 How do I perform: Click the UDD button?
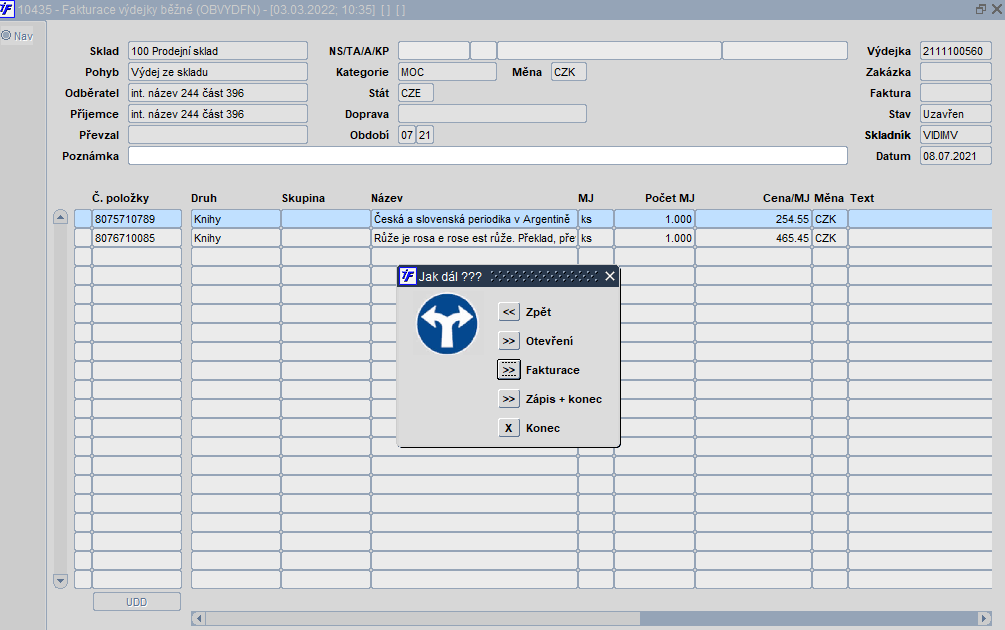tap(137, 602)
